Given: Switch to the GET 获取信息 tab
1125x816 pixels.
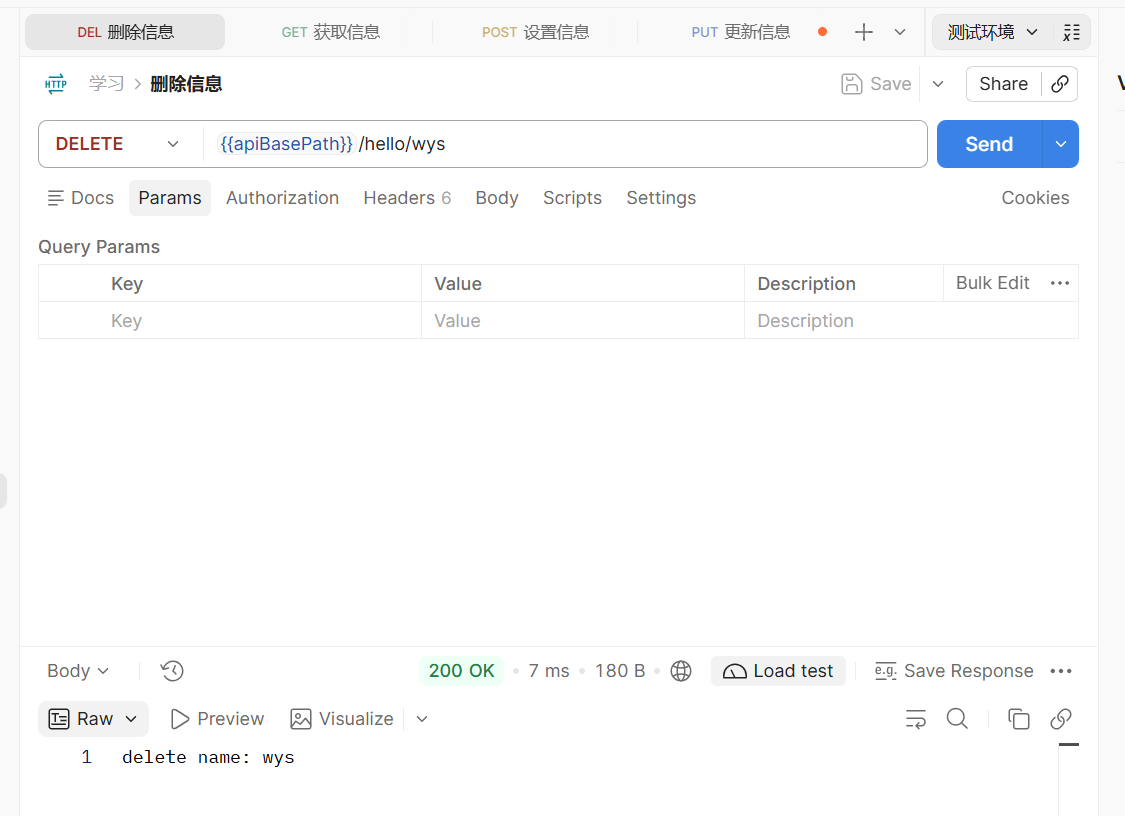Looking at the screenshot, I should [330, 32].
